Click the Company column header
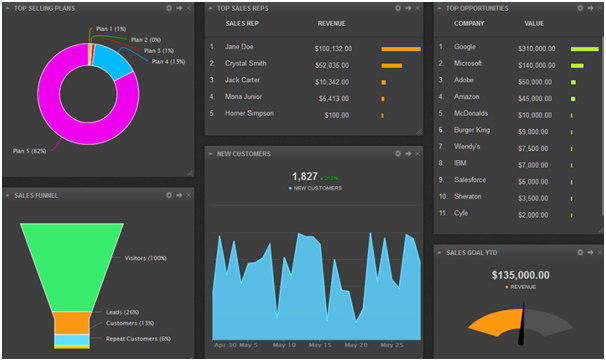 point(469,24)
